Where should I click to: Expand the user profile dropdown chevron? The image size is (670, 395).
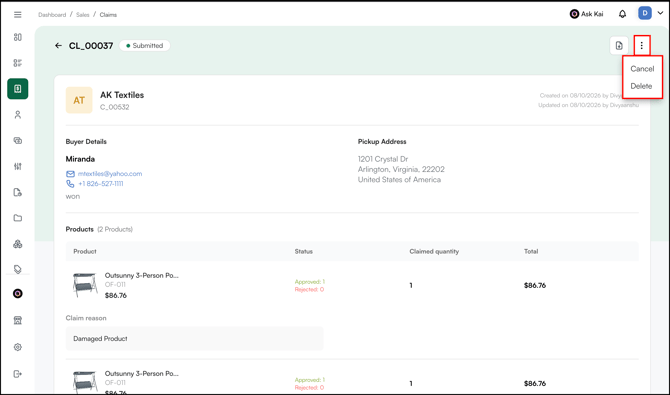(660, 14)
